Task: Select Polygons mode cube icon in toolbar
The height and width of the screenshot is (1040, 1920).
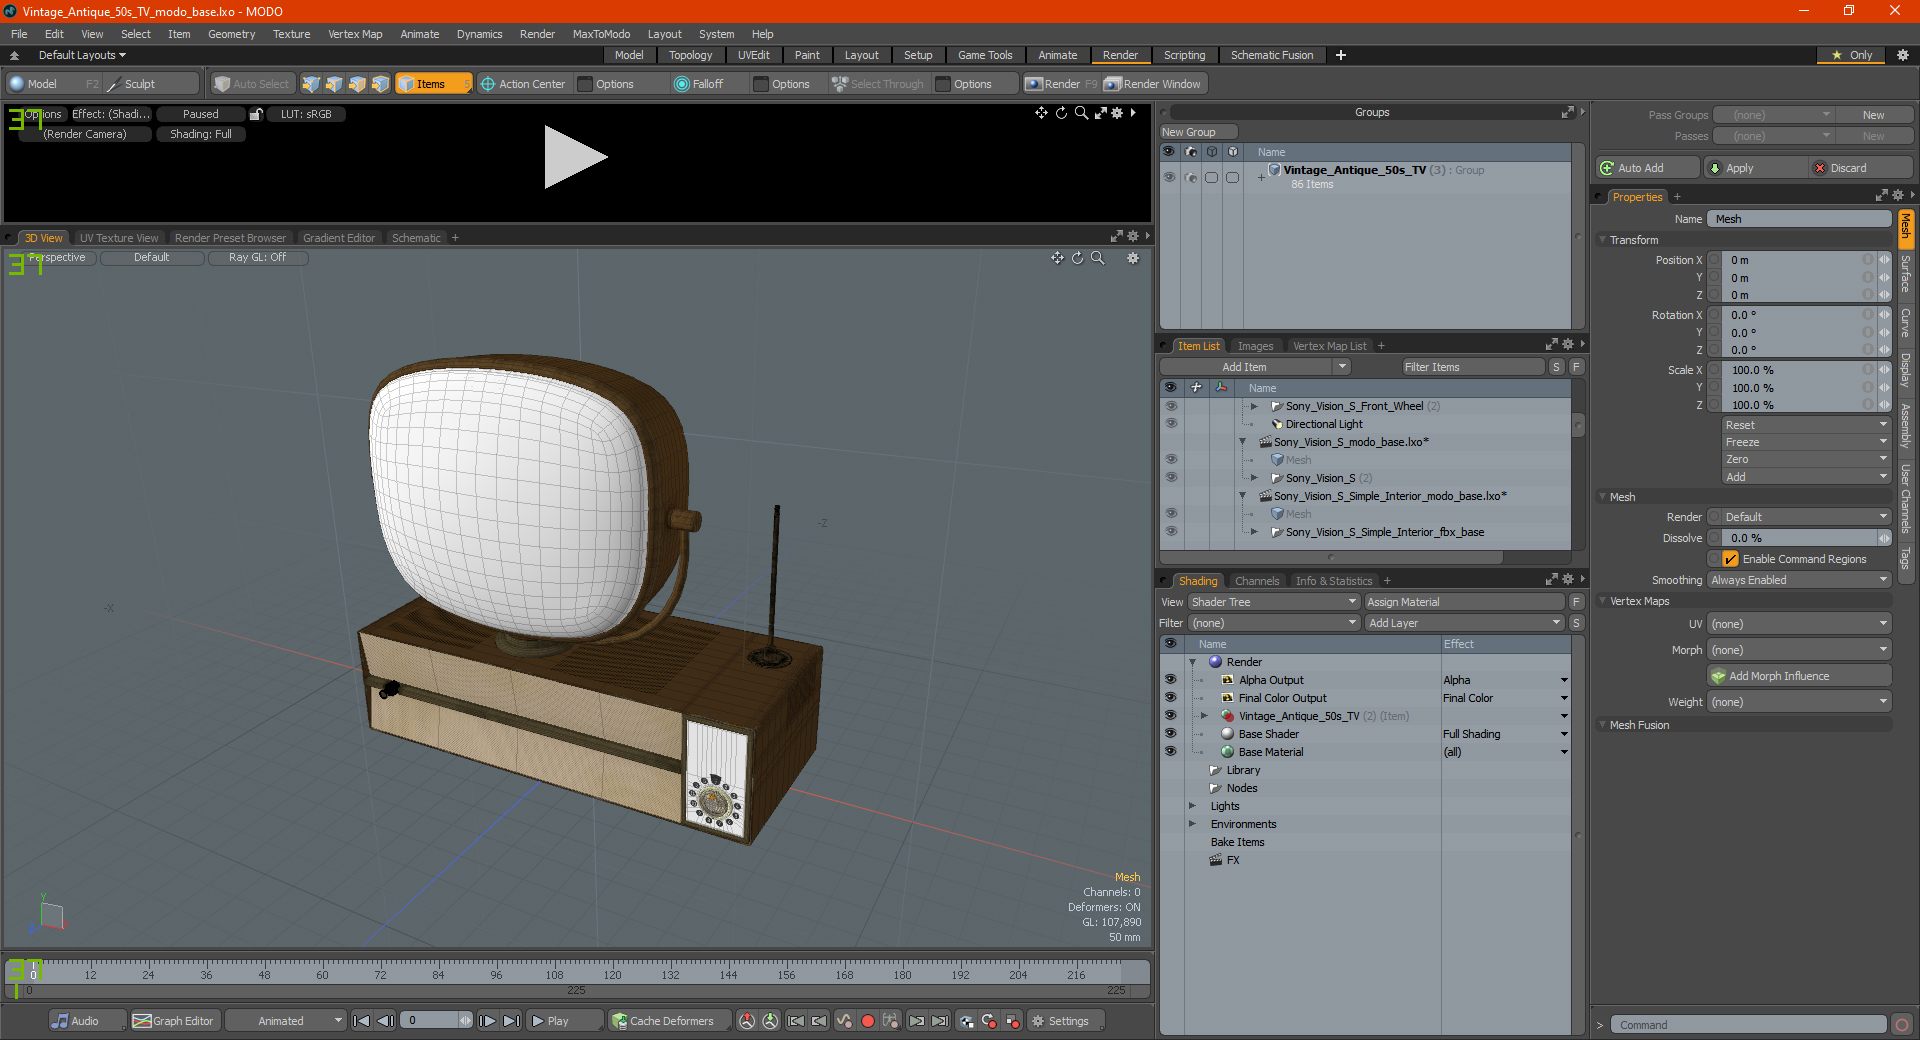Action: point(357,84)
